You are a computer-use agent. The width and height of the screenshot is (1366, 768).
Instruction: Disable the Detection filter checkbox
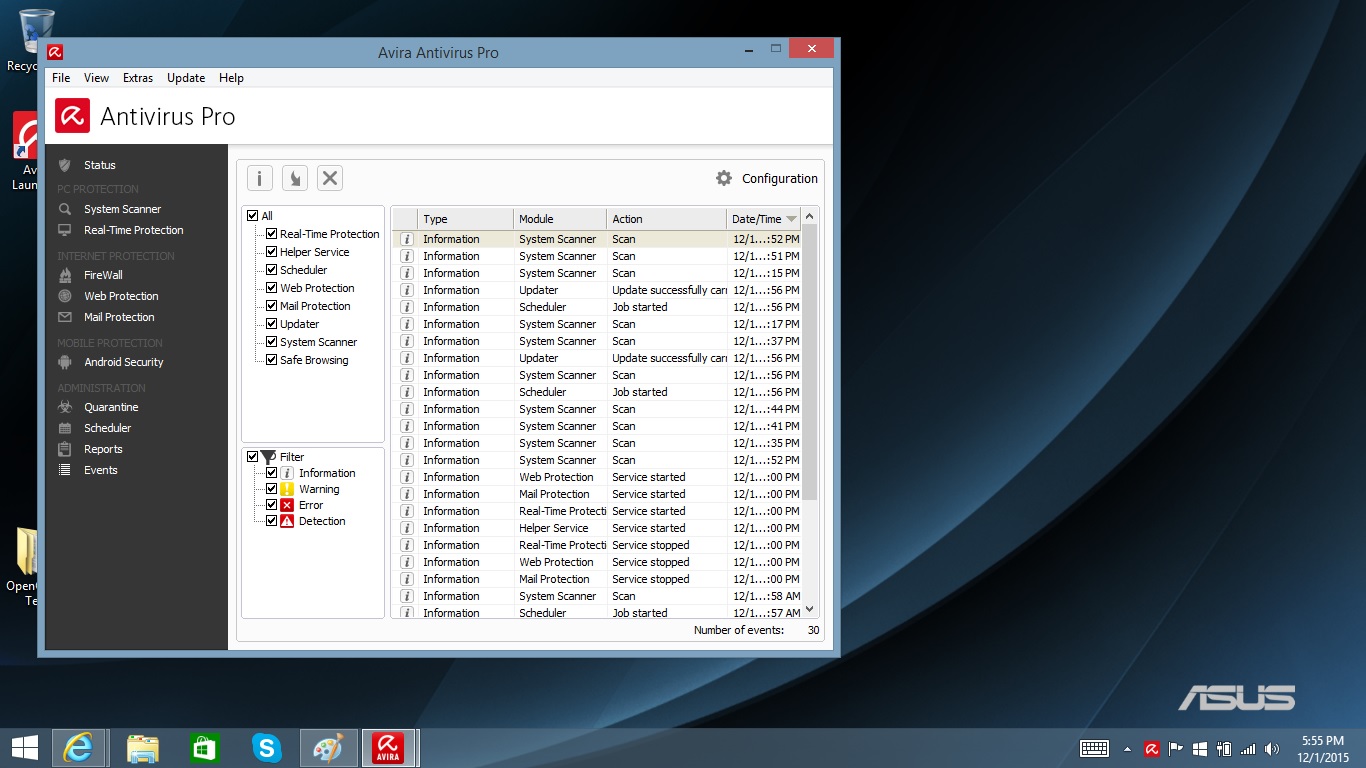pos(271,521)
